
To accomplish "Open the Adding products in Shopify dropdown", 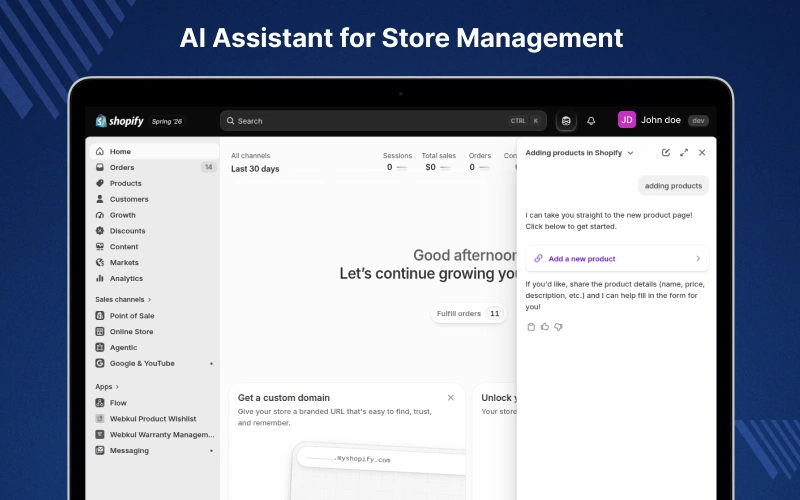I will pyautogui.click(x=579, y=153).
